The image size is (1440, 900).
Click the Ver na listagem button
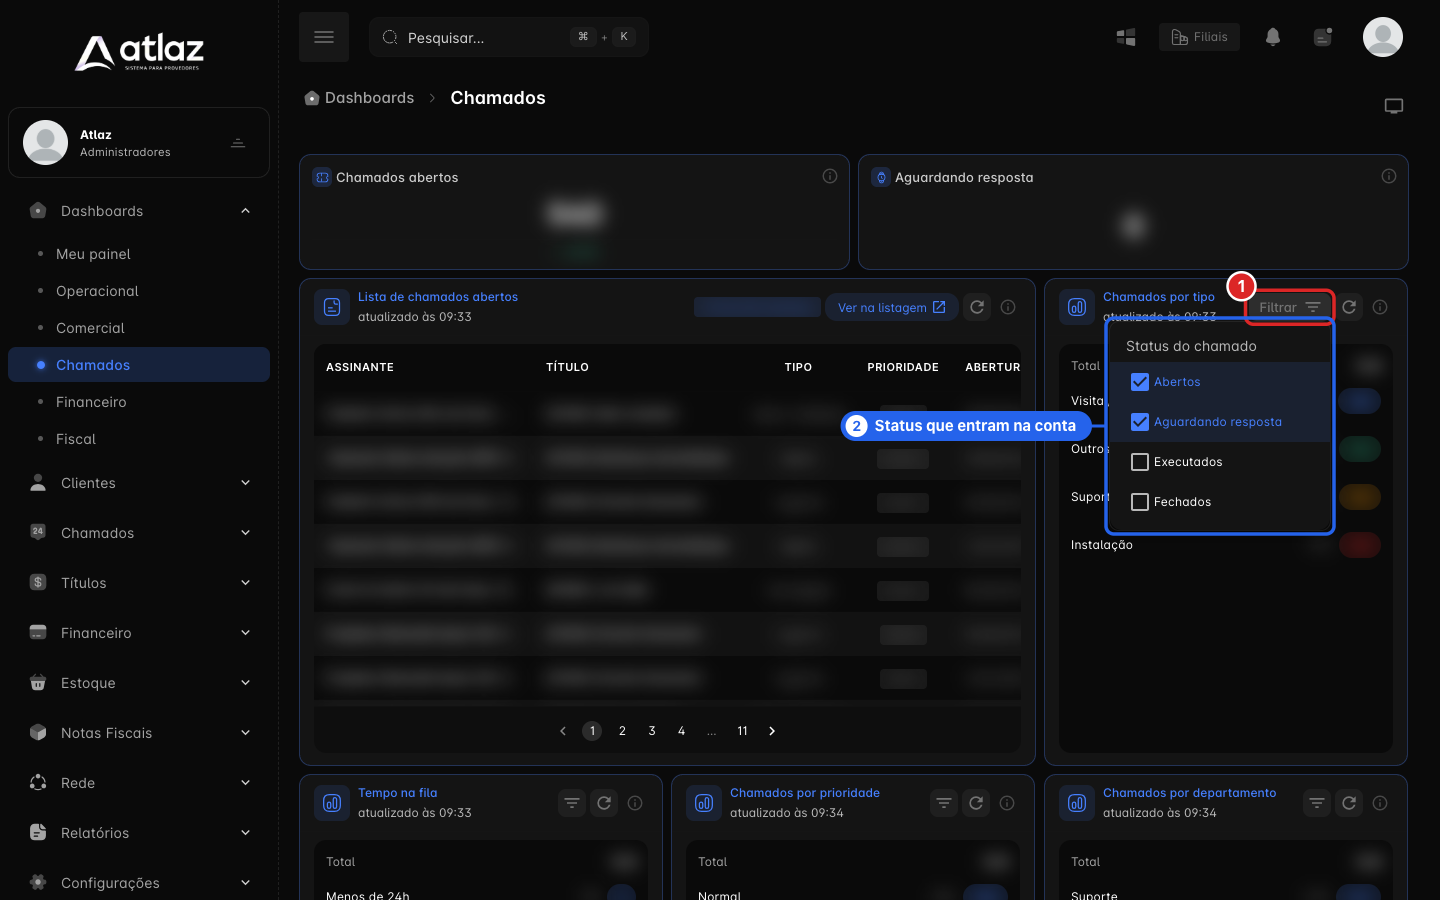point(891,307)
